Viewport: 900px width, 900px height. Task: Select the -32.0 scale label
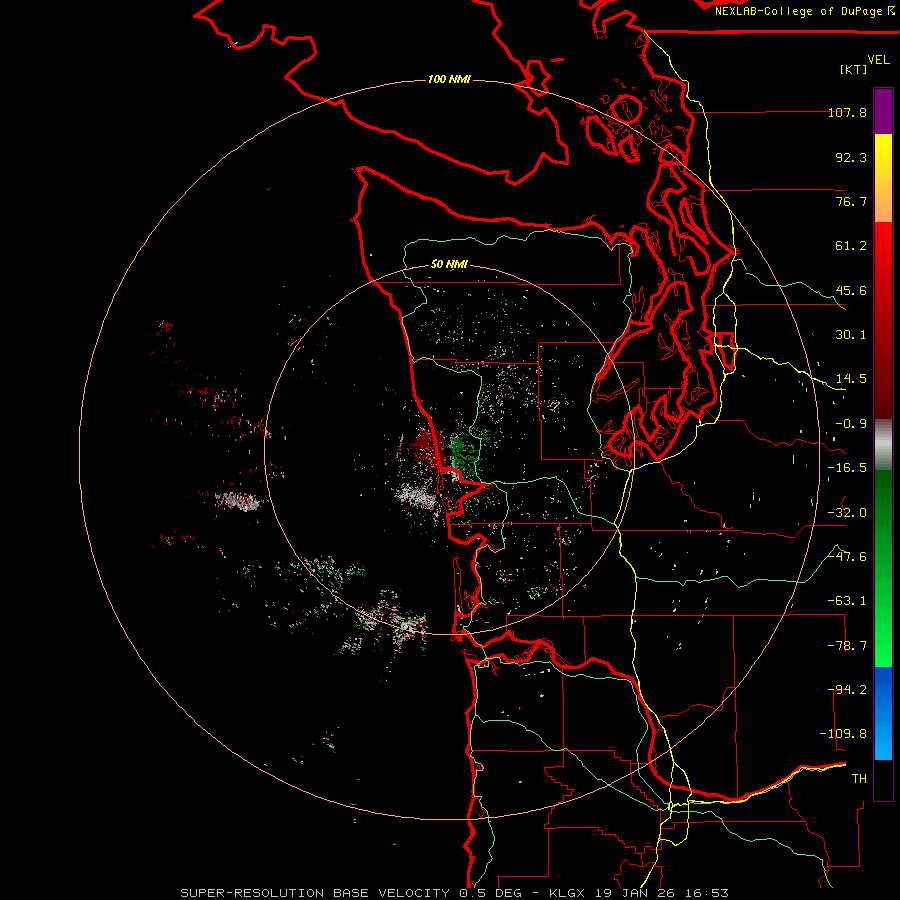[x=847, y=513]
